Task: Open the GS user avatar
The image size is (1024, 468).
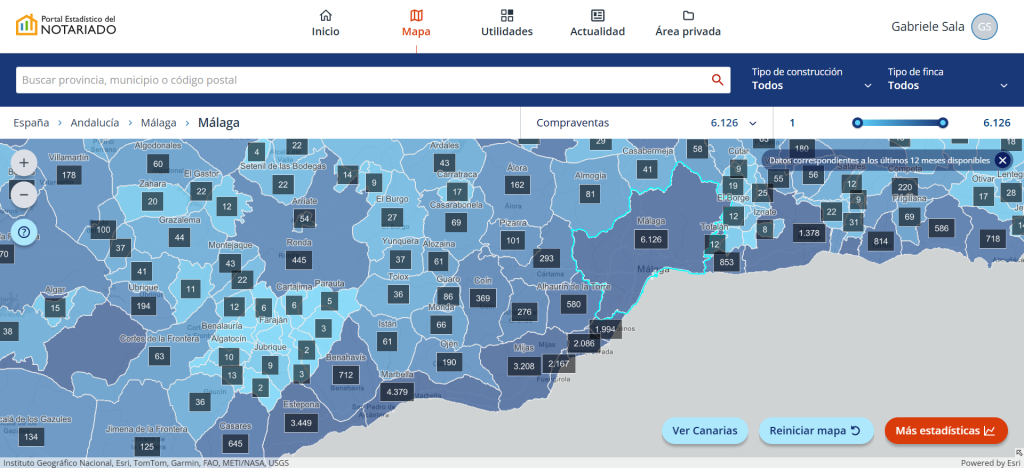Action: [984, 27]
